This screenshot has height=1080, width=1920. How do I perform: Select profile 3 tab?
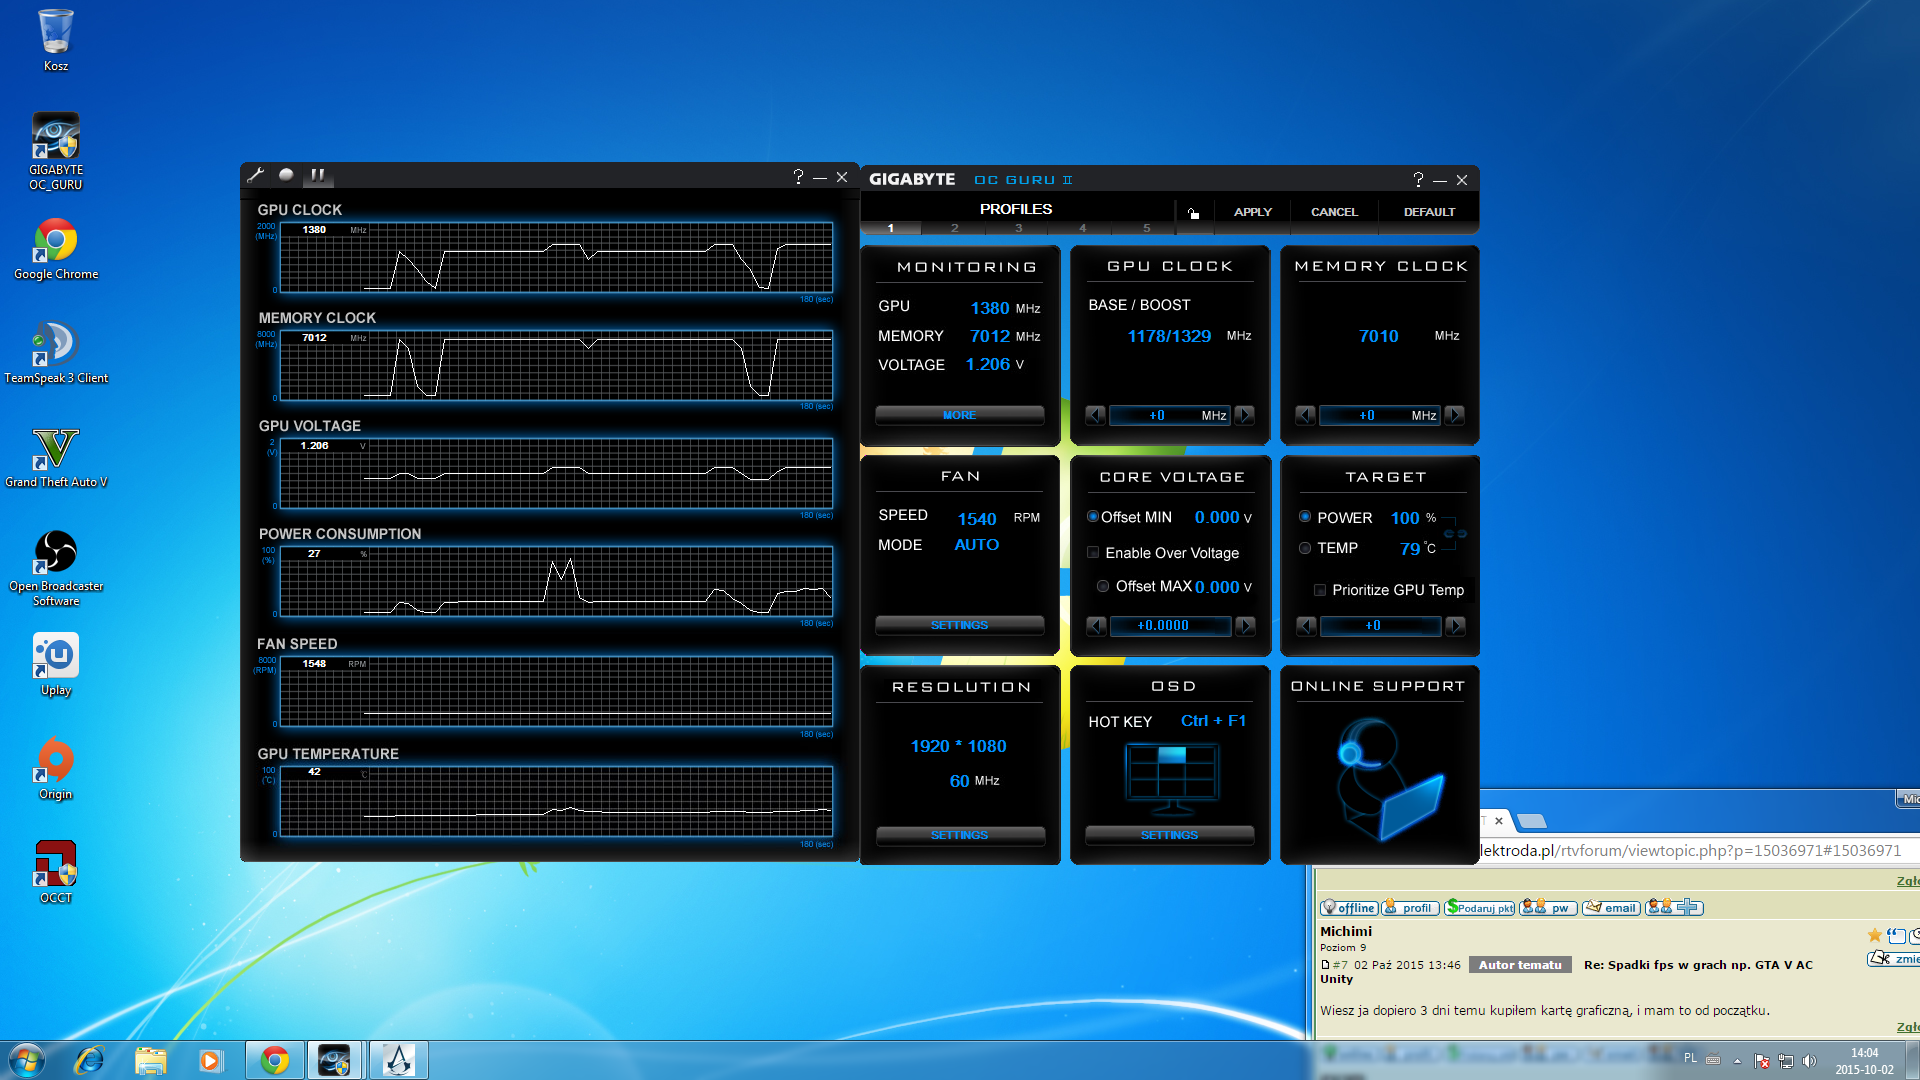click(1019, 228)
